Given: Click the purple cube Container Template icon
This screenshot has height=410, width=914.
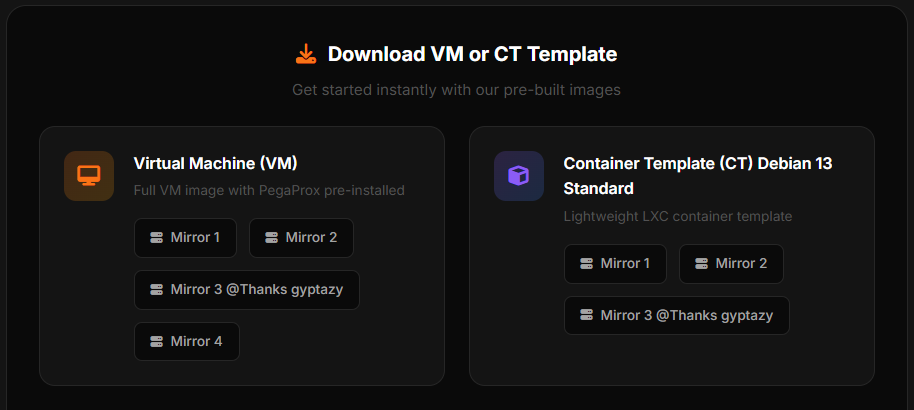Looking at the screenshot, I should (519, 176).
